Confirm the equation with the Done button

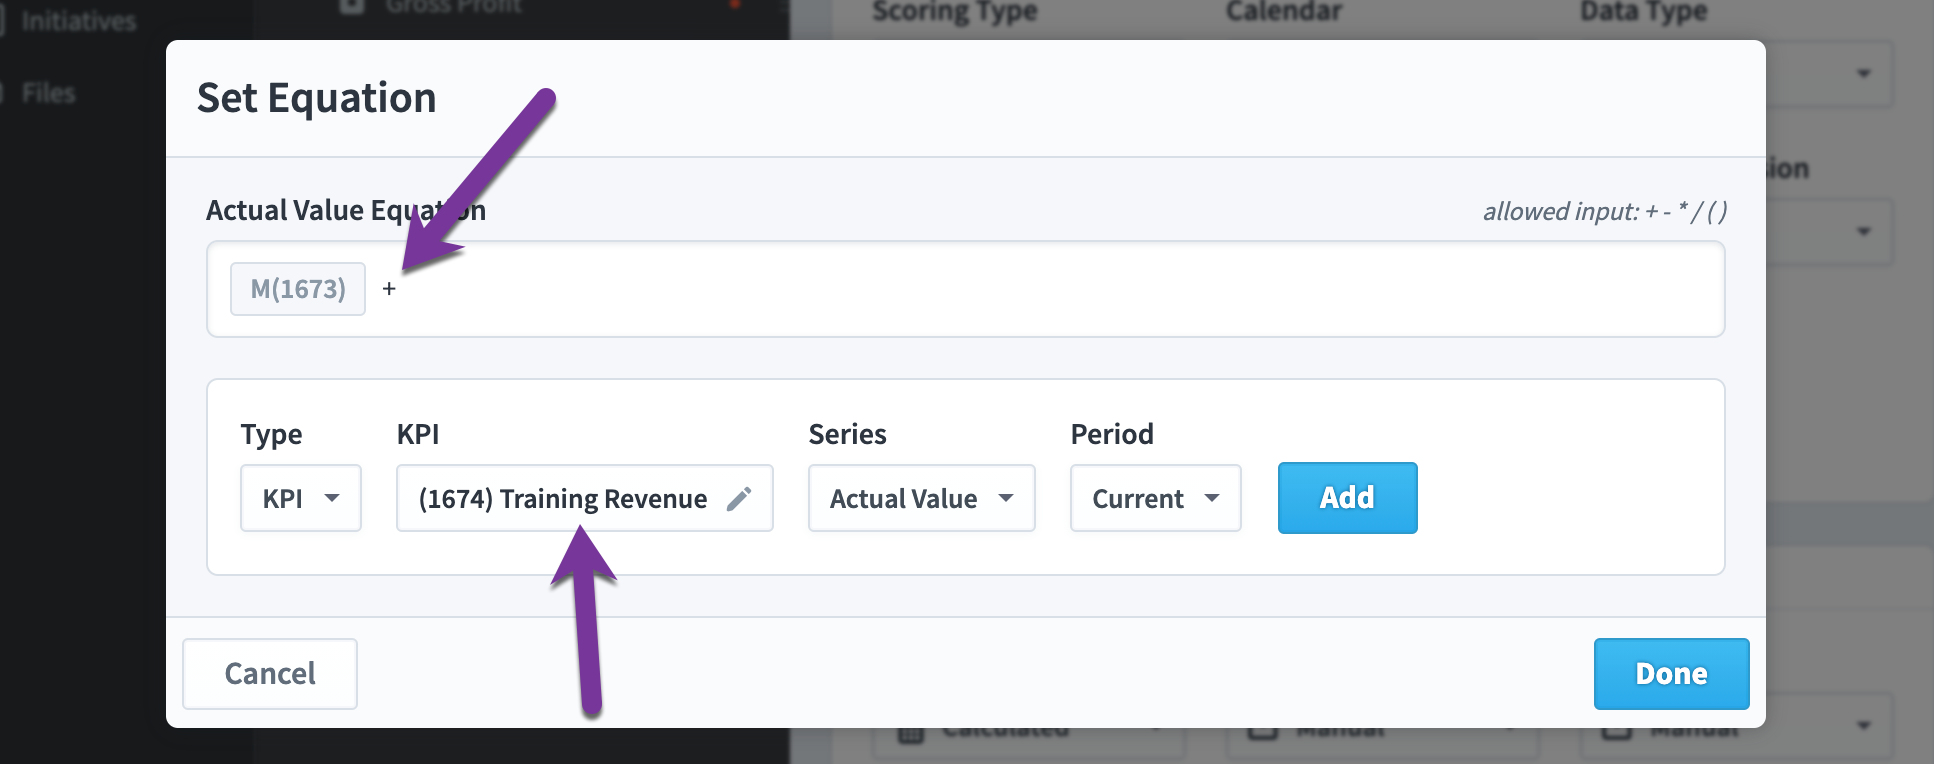click(1672, 674)
